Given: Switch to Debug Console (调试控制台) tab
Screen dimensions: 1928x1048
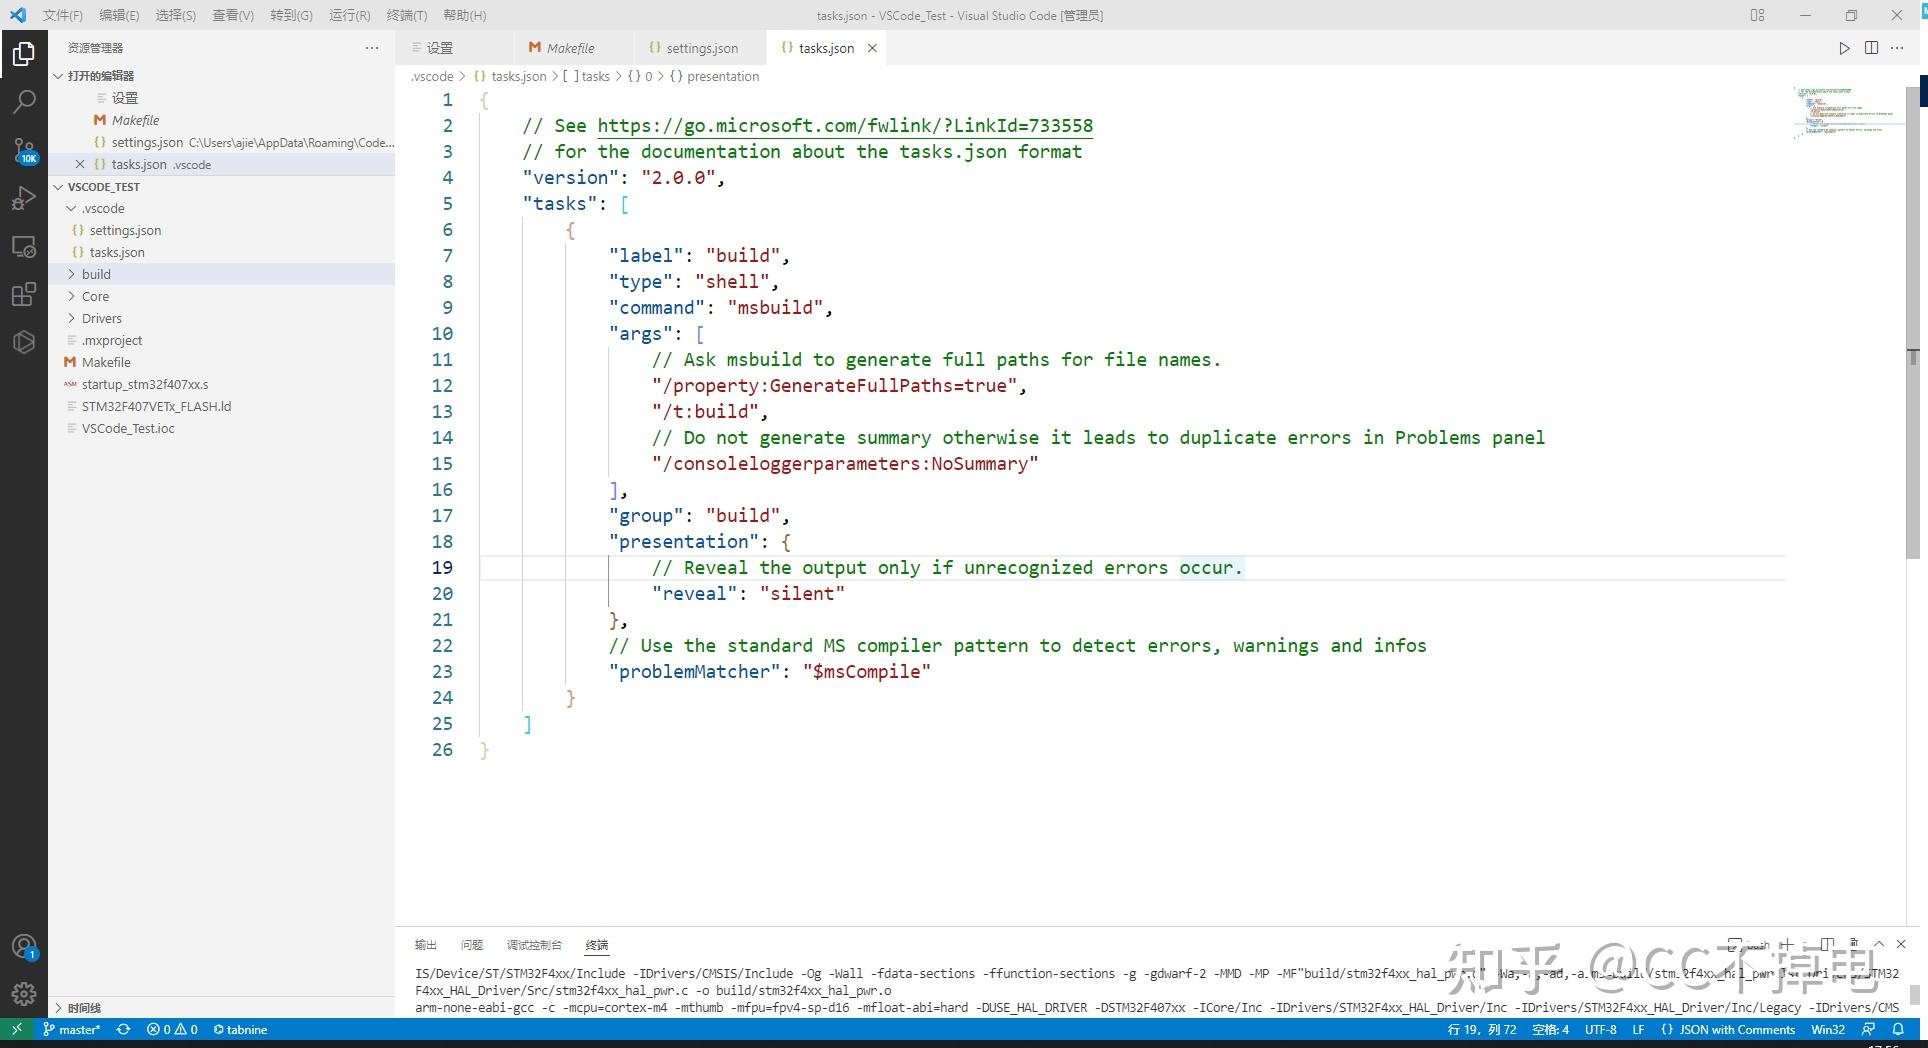Looking at the screenshot, I should tap(534, 945).
